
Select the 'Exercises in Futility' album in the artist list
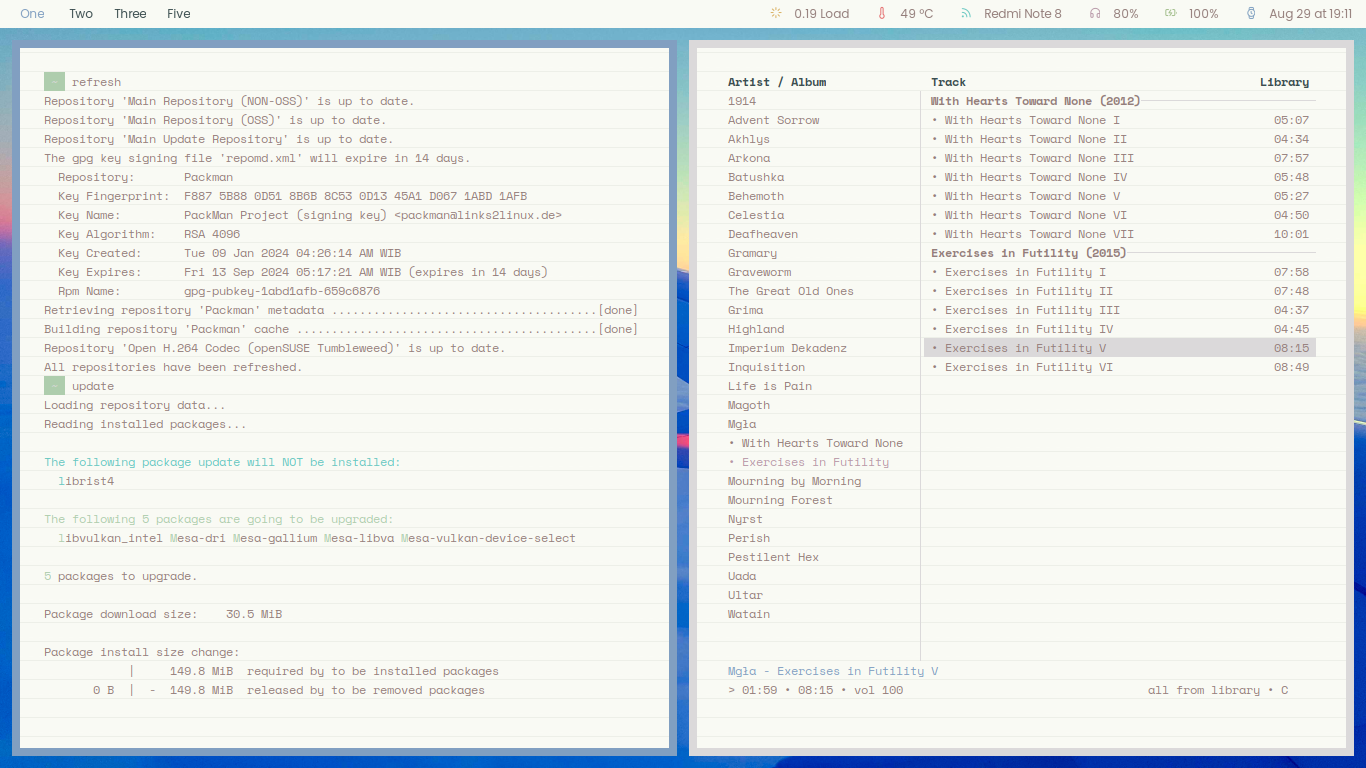814,462
